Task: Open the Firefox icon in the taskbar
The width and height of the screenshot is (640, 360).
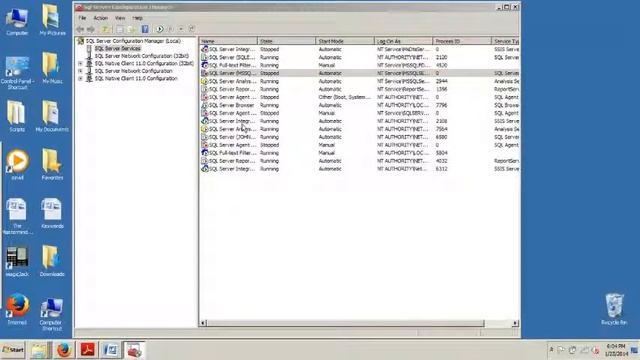Action: [64, 350]
